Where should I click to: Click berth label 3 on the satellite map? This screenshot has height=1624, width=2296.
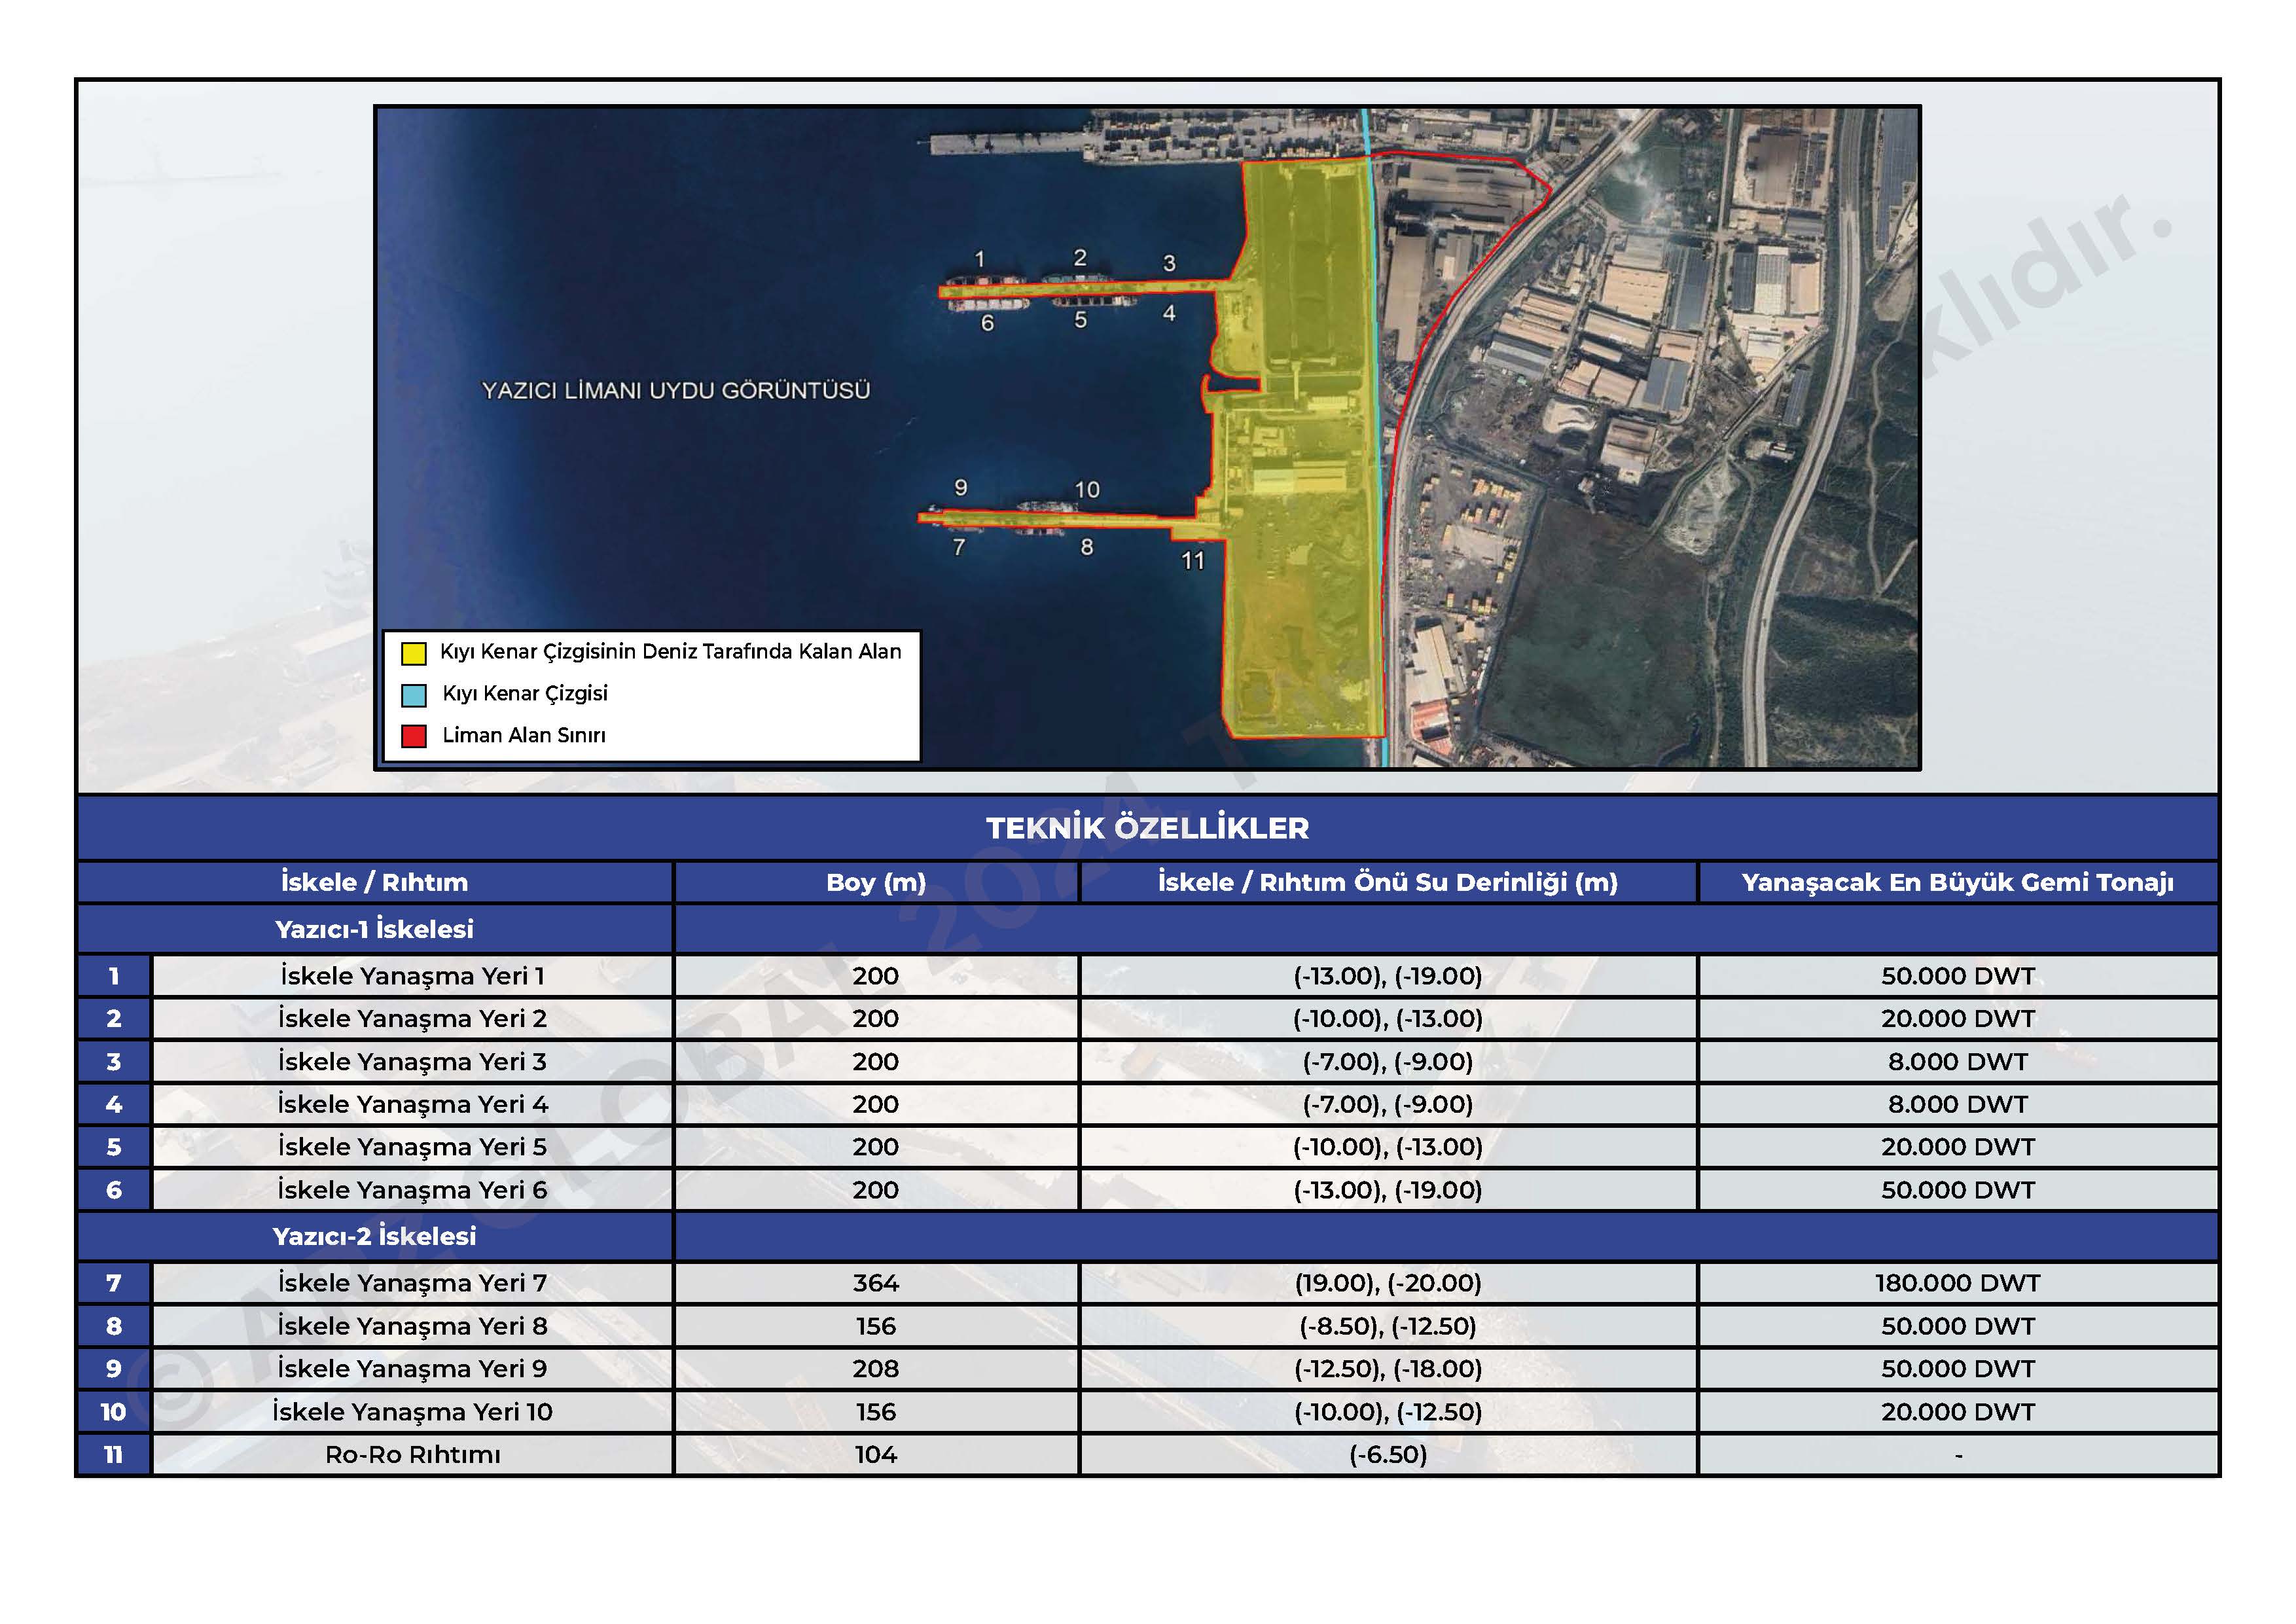[x=1169, y=264]
